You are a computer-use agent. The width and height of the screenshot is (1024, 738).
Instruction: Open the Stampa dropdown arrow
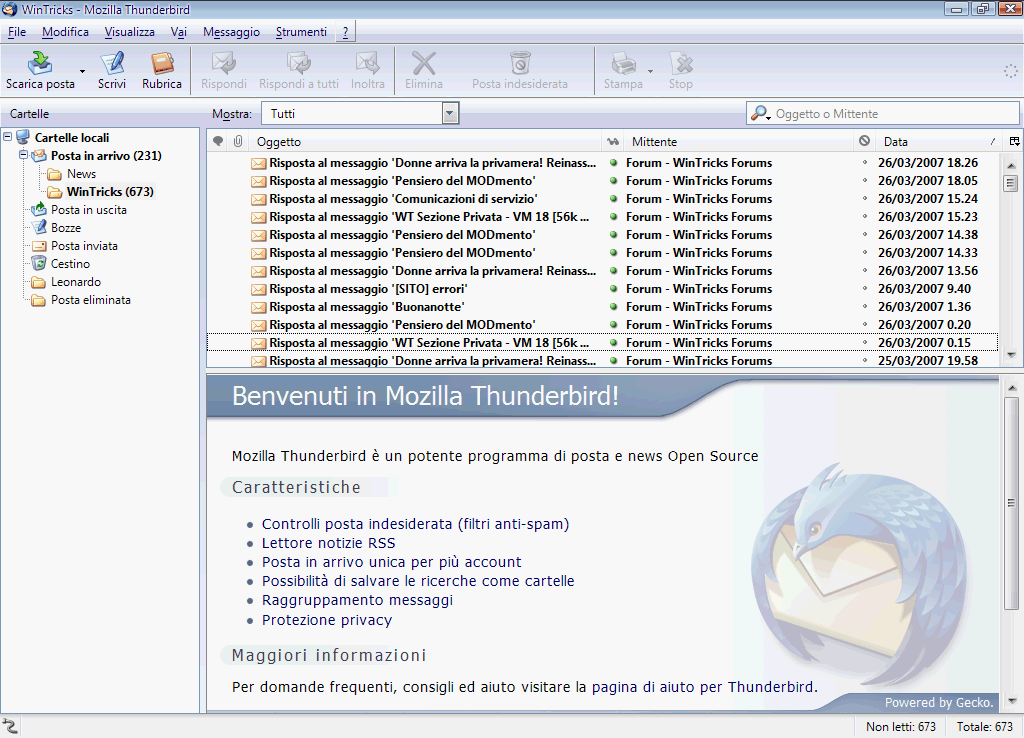(x=650, y=71)
